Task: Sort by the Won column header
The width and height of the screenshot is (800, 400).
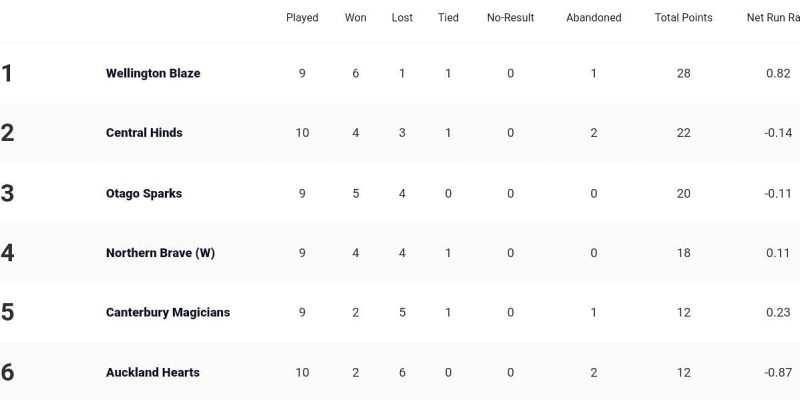Action: [355, 18]
